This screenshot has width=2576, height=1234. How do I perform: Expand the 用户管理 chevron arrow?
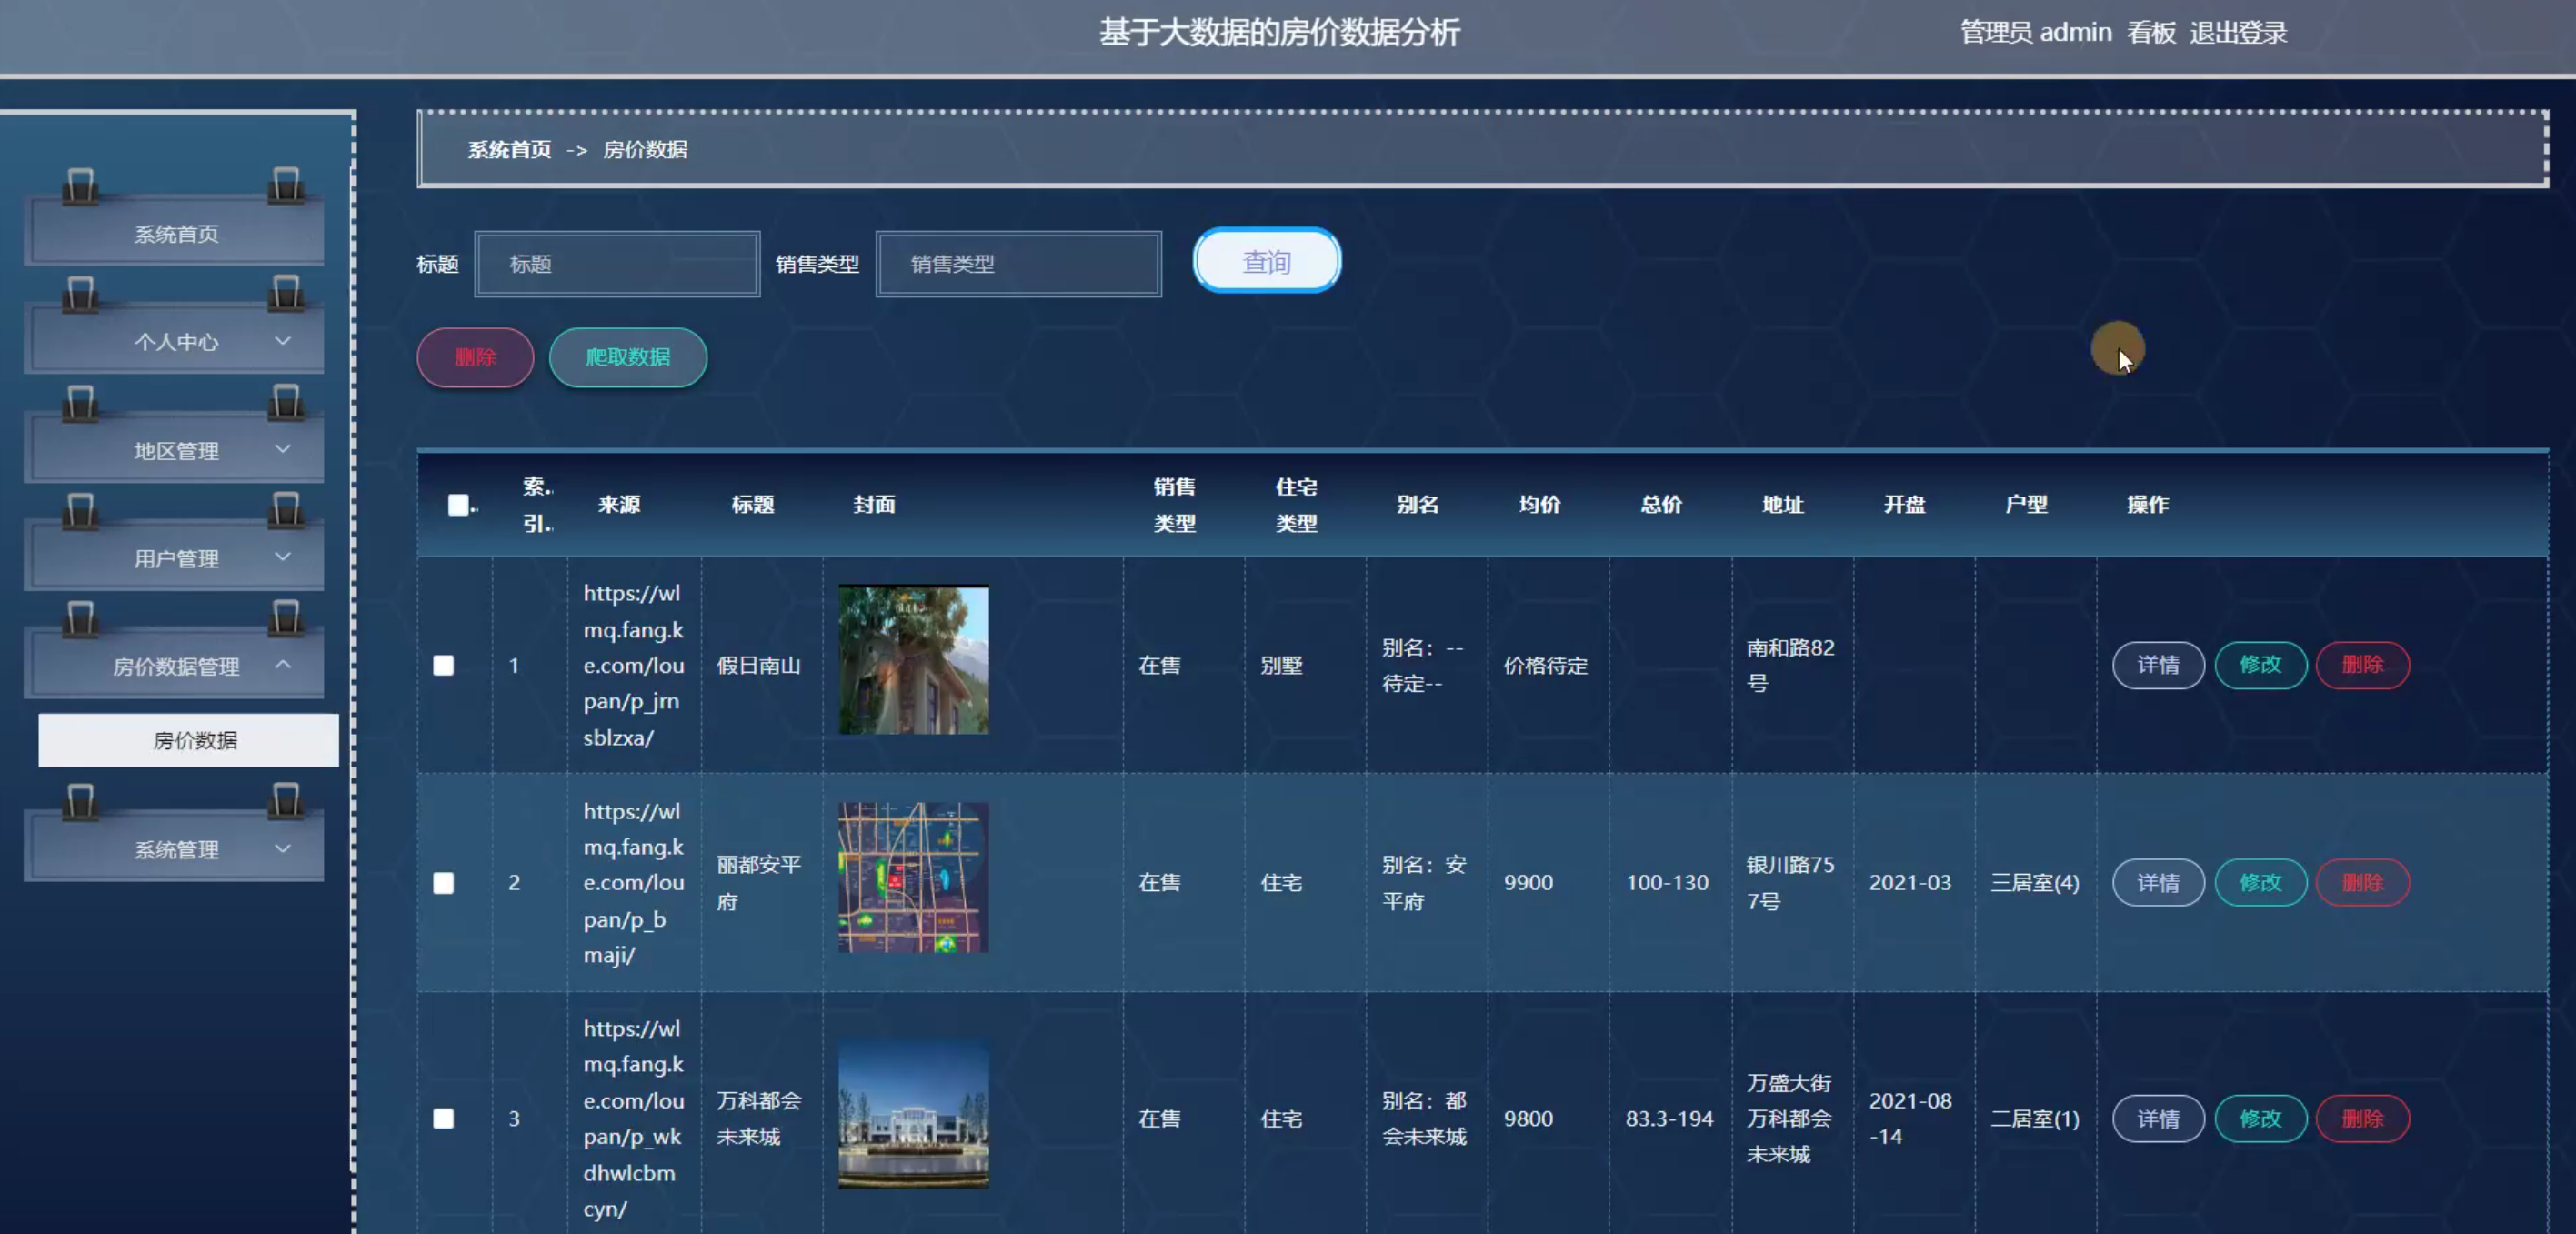pos(283,557)
